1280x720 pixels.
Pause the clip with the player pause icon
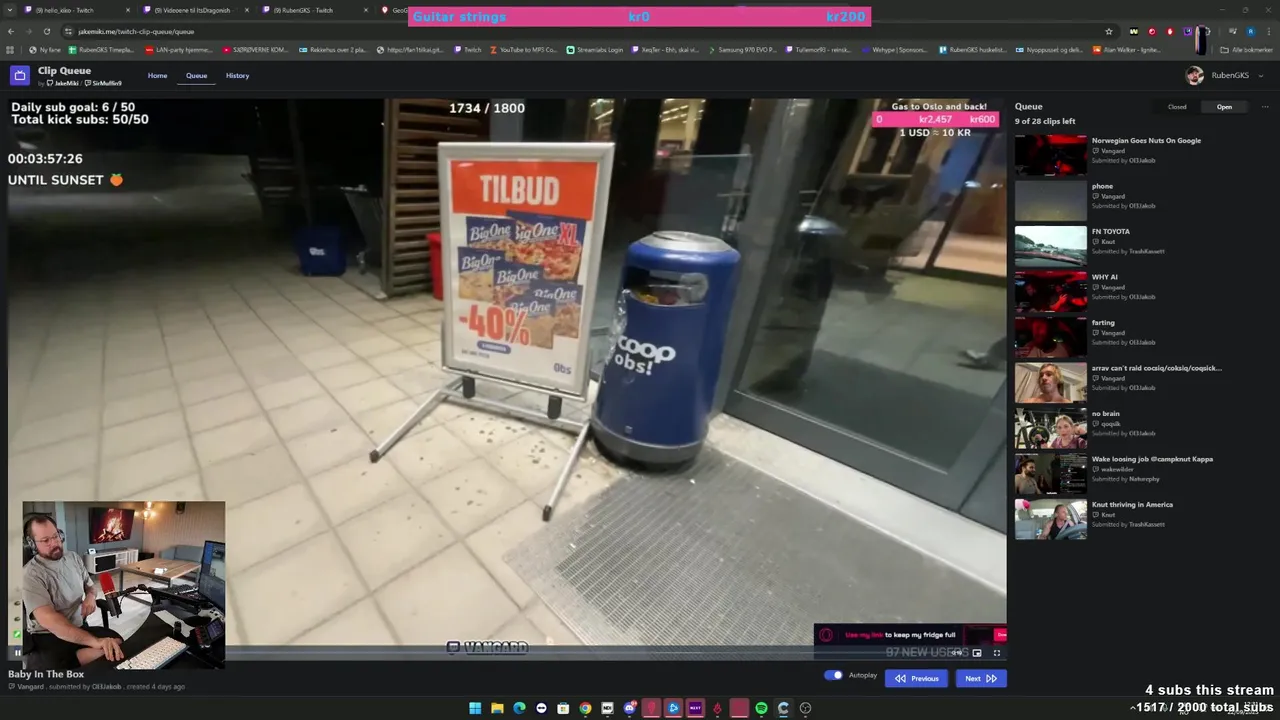tap(17, 653)
